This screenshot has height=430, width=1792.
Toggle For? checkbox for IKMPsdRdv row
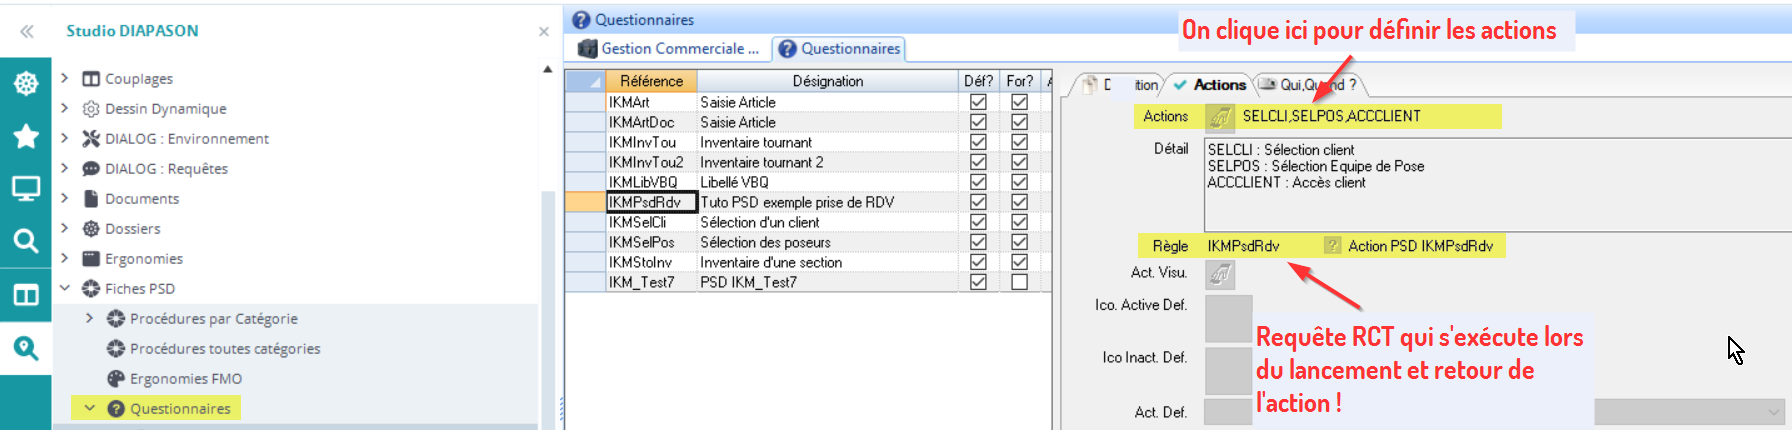pyautogui.click(x=1019, y=202)
